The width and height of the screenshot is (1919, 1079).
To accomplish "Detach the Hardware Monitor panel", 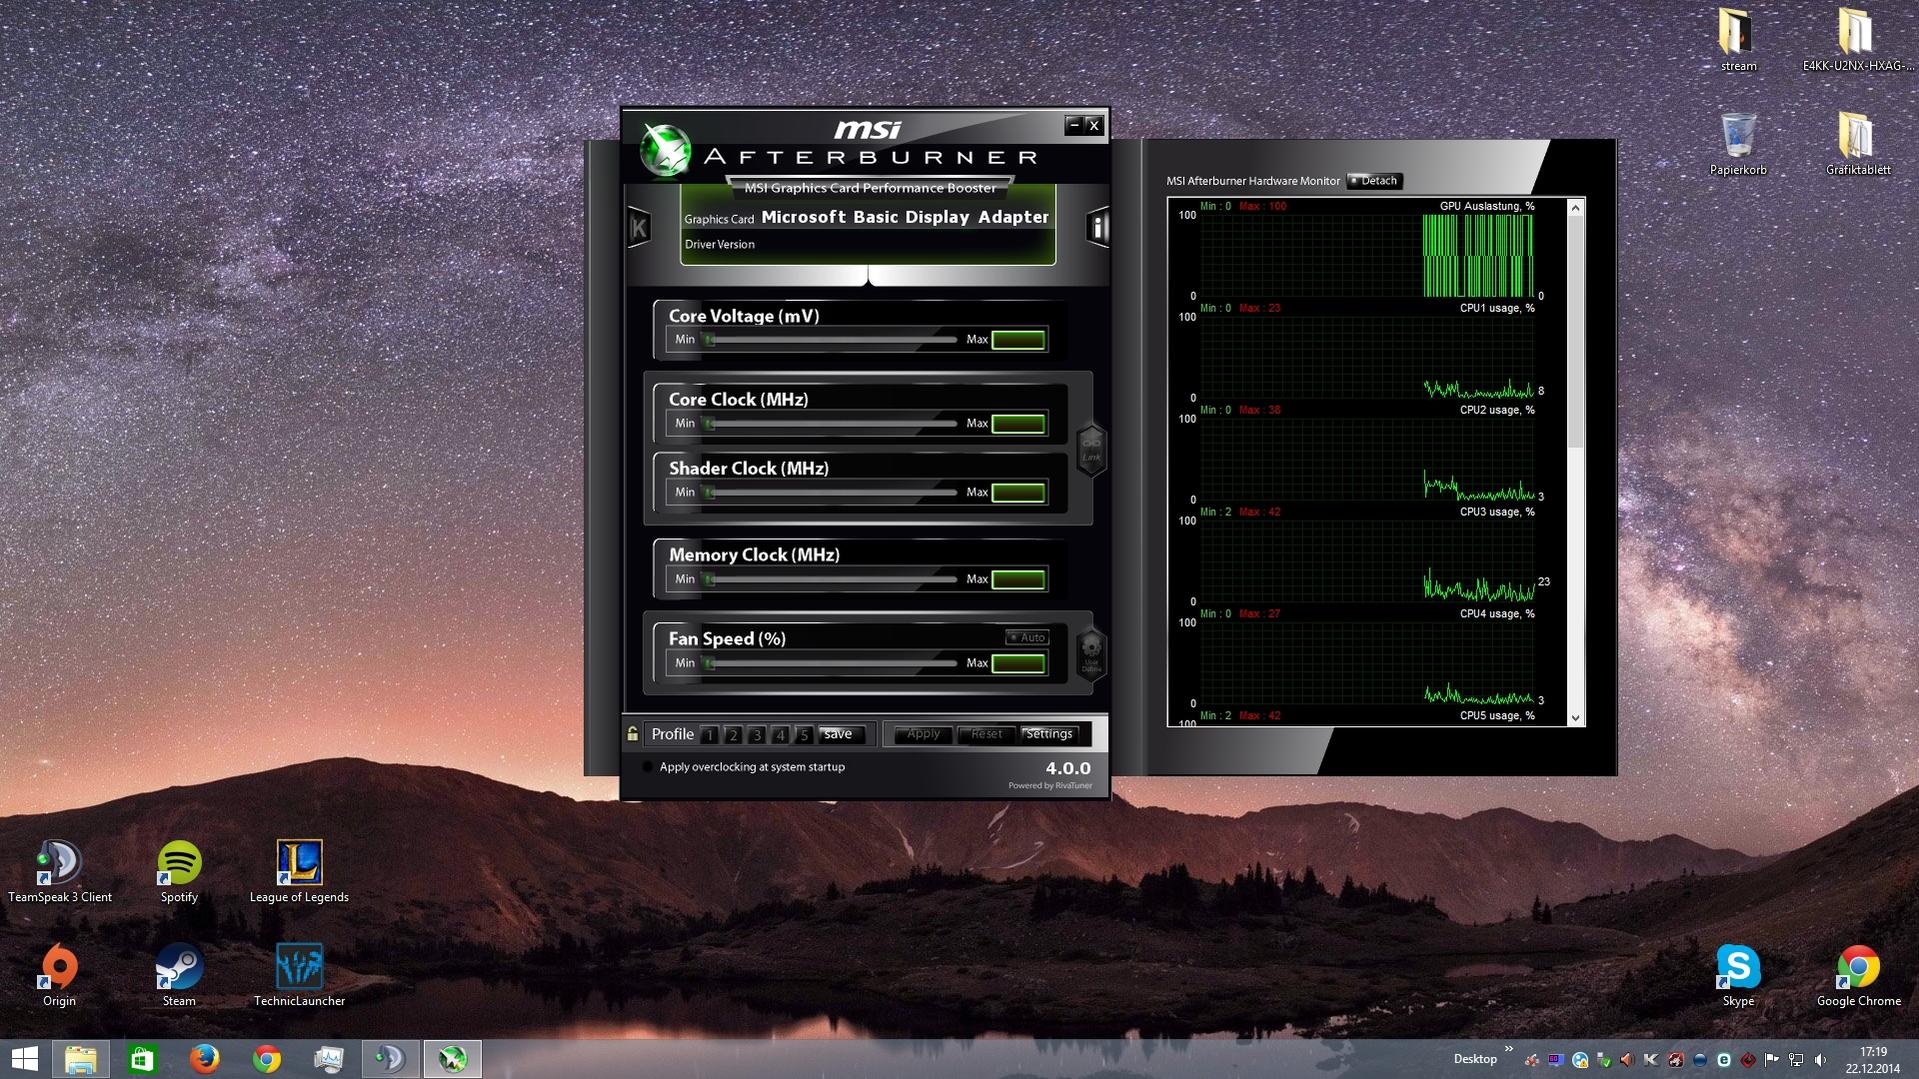I will [1374, 181].
